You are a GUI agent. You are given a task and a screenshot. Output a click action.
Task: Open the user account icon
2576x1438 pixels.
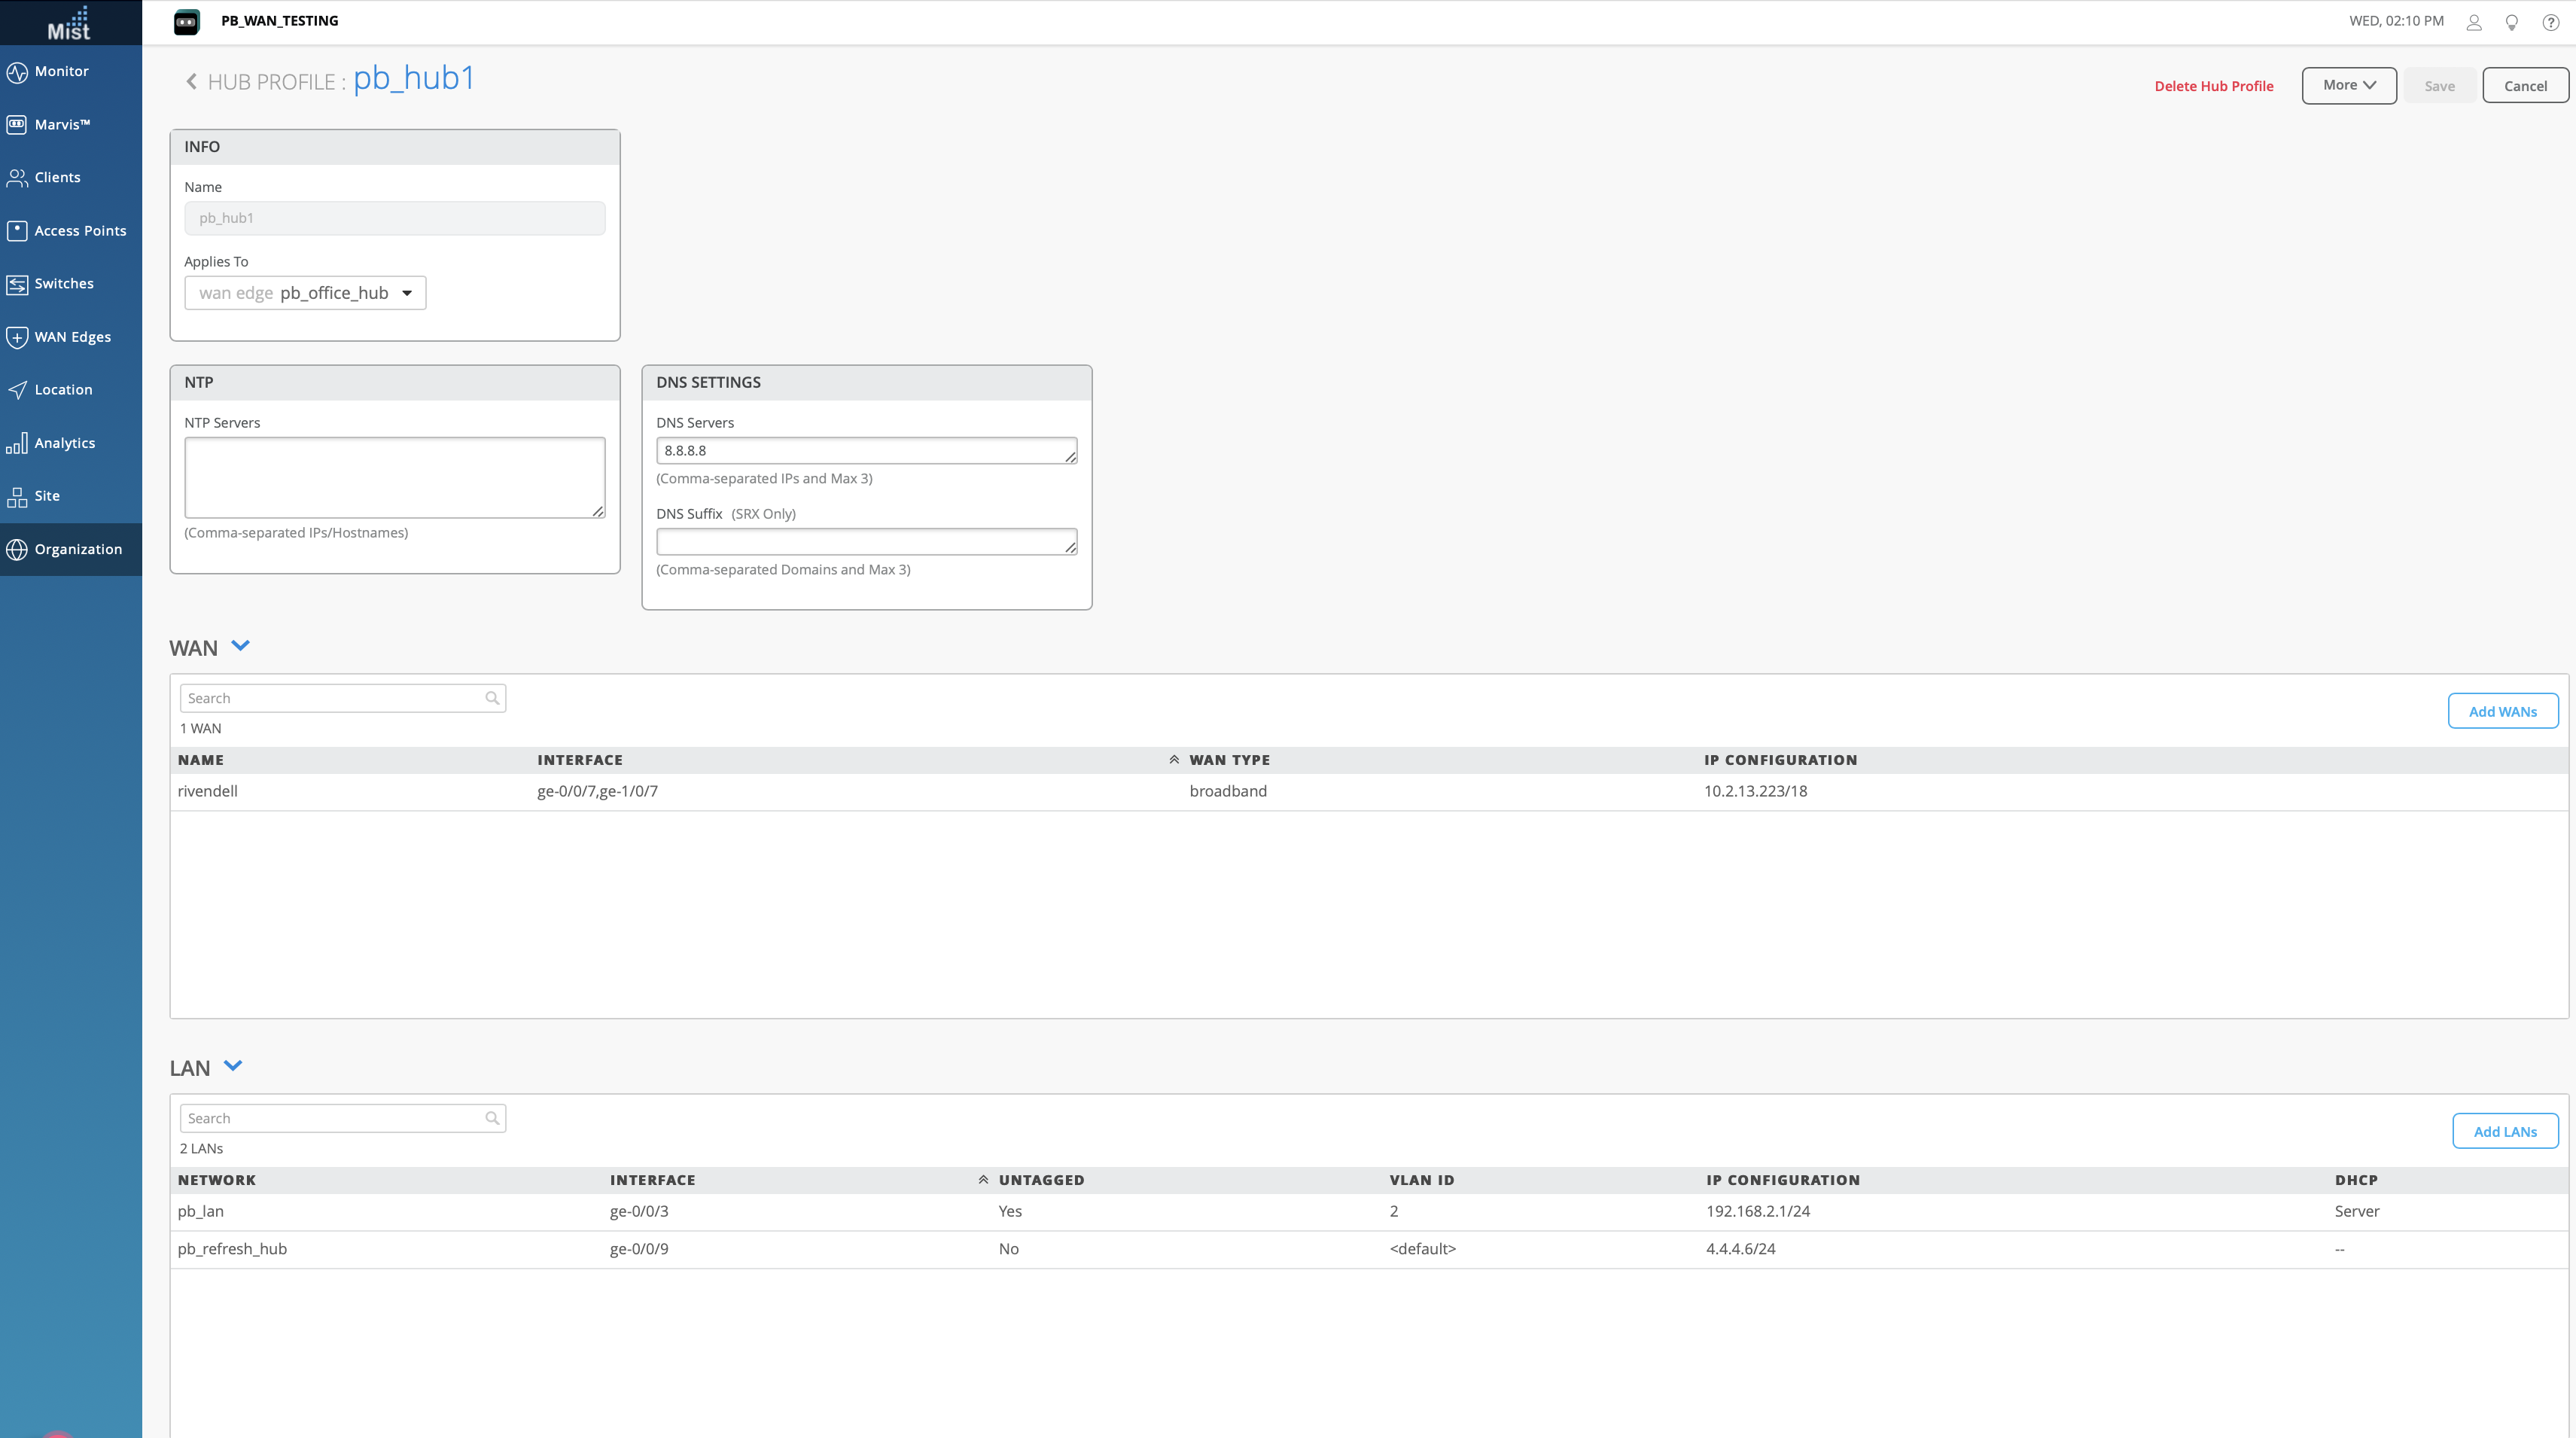pos(2473,22)
